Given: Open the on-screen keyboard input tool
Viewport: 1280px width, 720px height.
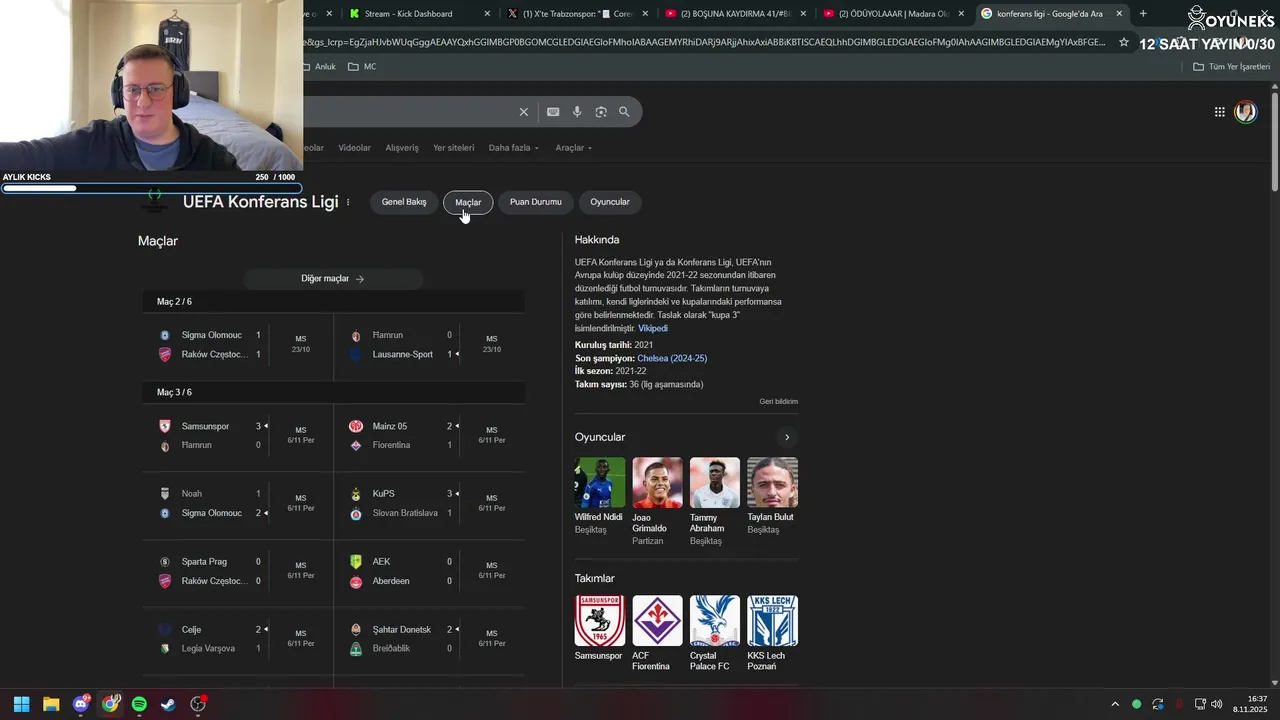Looking at the screenshot, I should 553,112.
